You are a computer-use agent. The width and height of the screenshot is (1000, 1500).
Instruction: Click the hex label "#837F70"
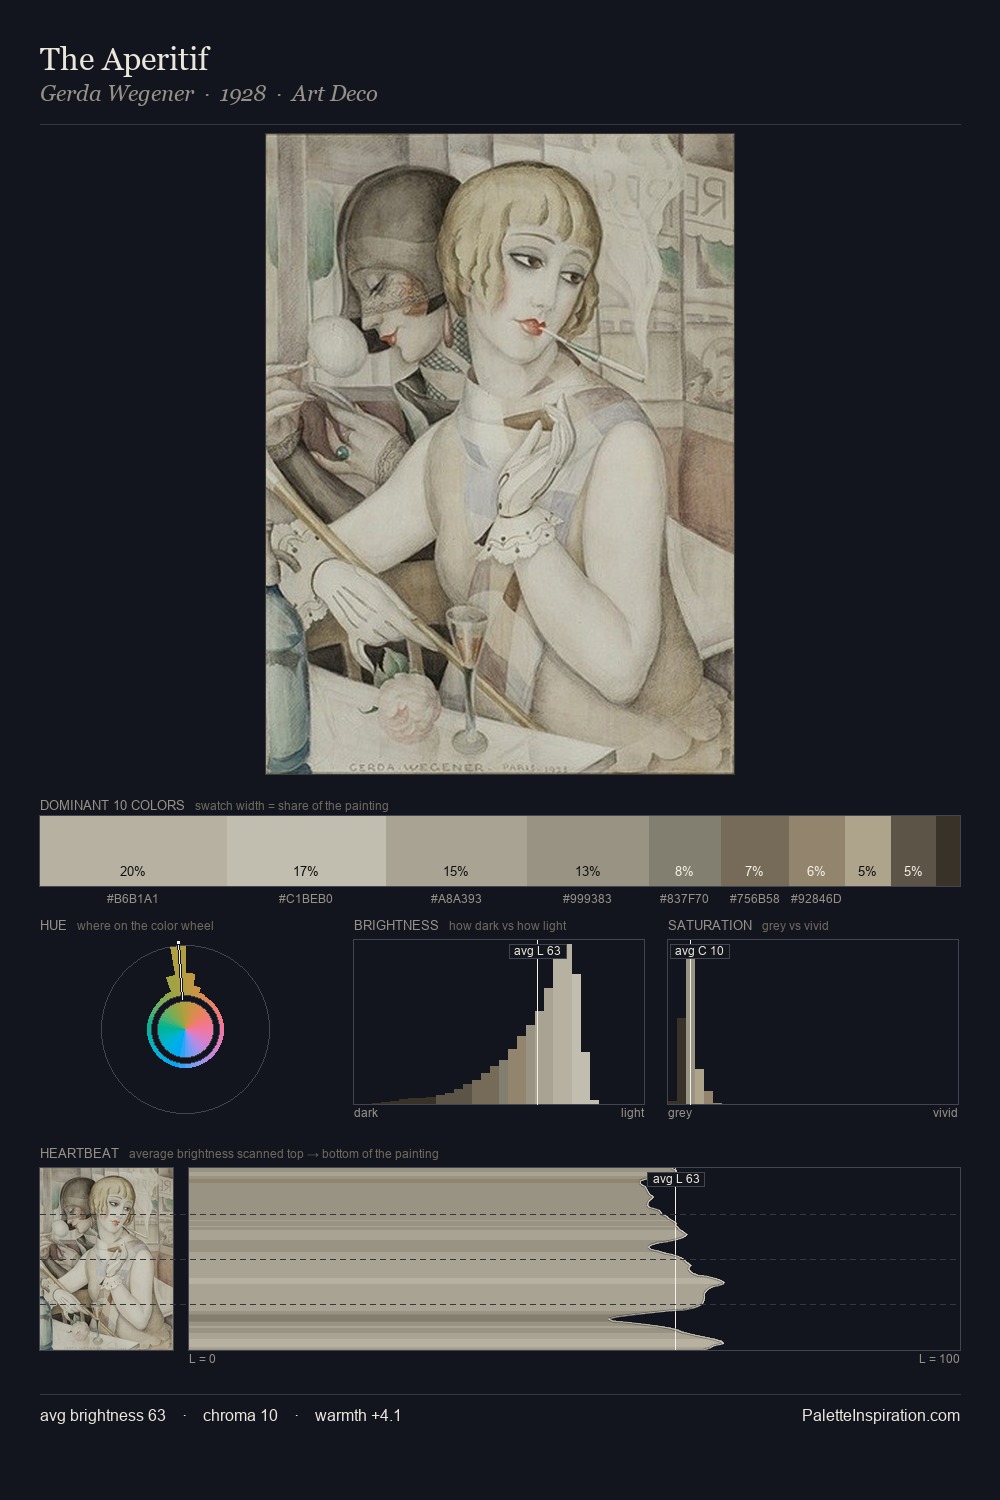(x=685, y=898)
